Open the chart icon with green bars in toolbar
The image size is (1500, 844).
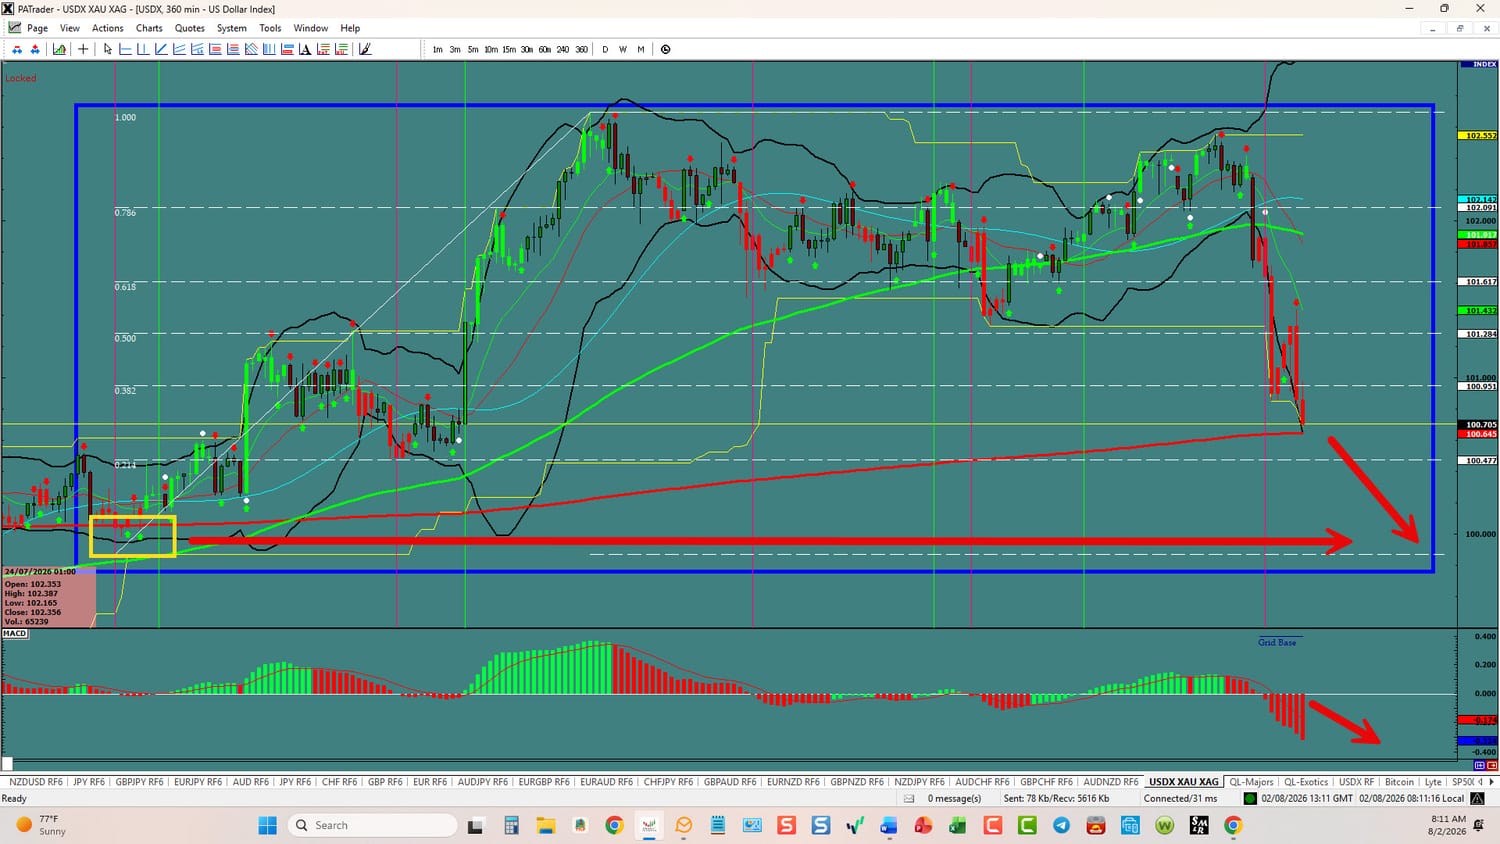[x=60, y=49]
